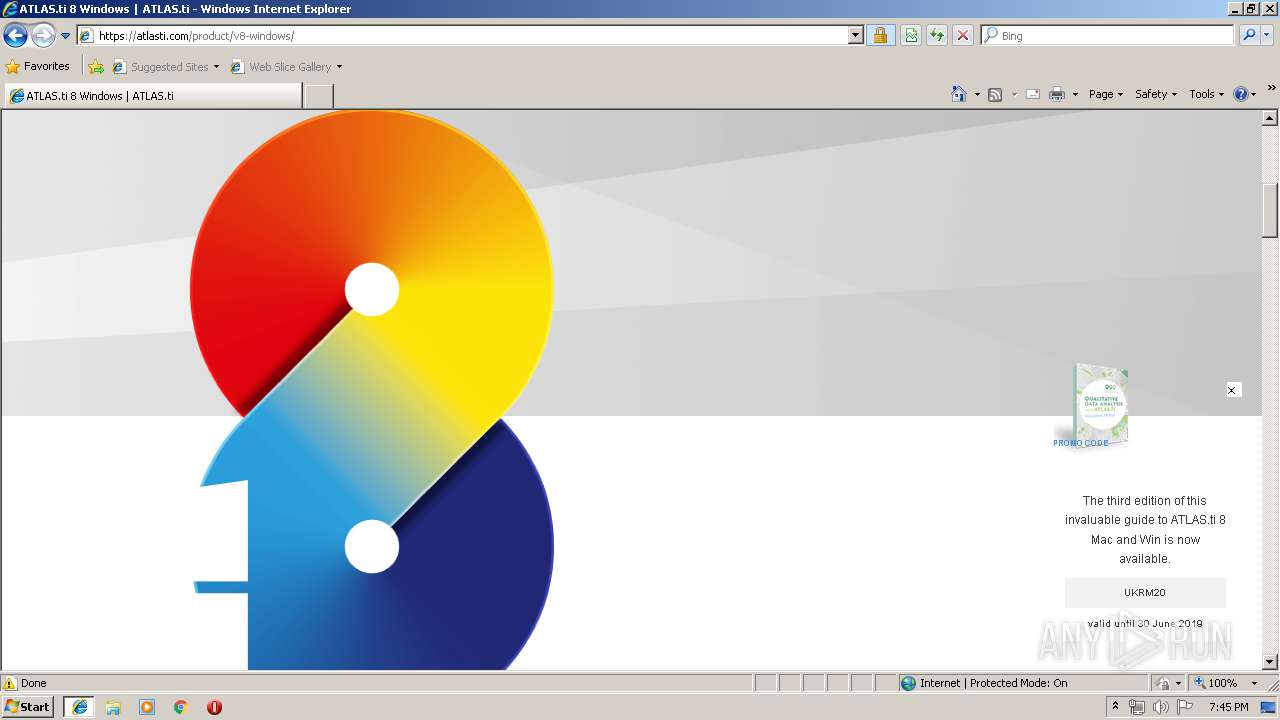Open the Page menu
The height and width of the screenshot is (720, 1280).
[x=1106, y=94]
